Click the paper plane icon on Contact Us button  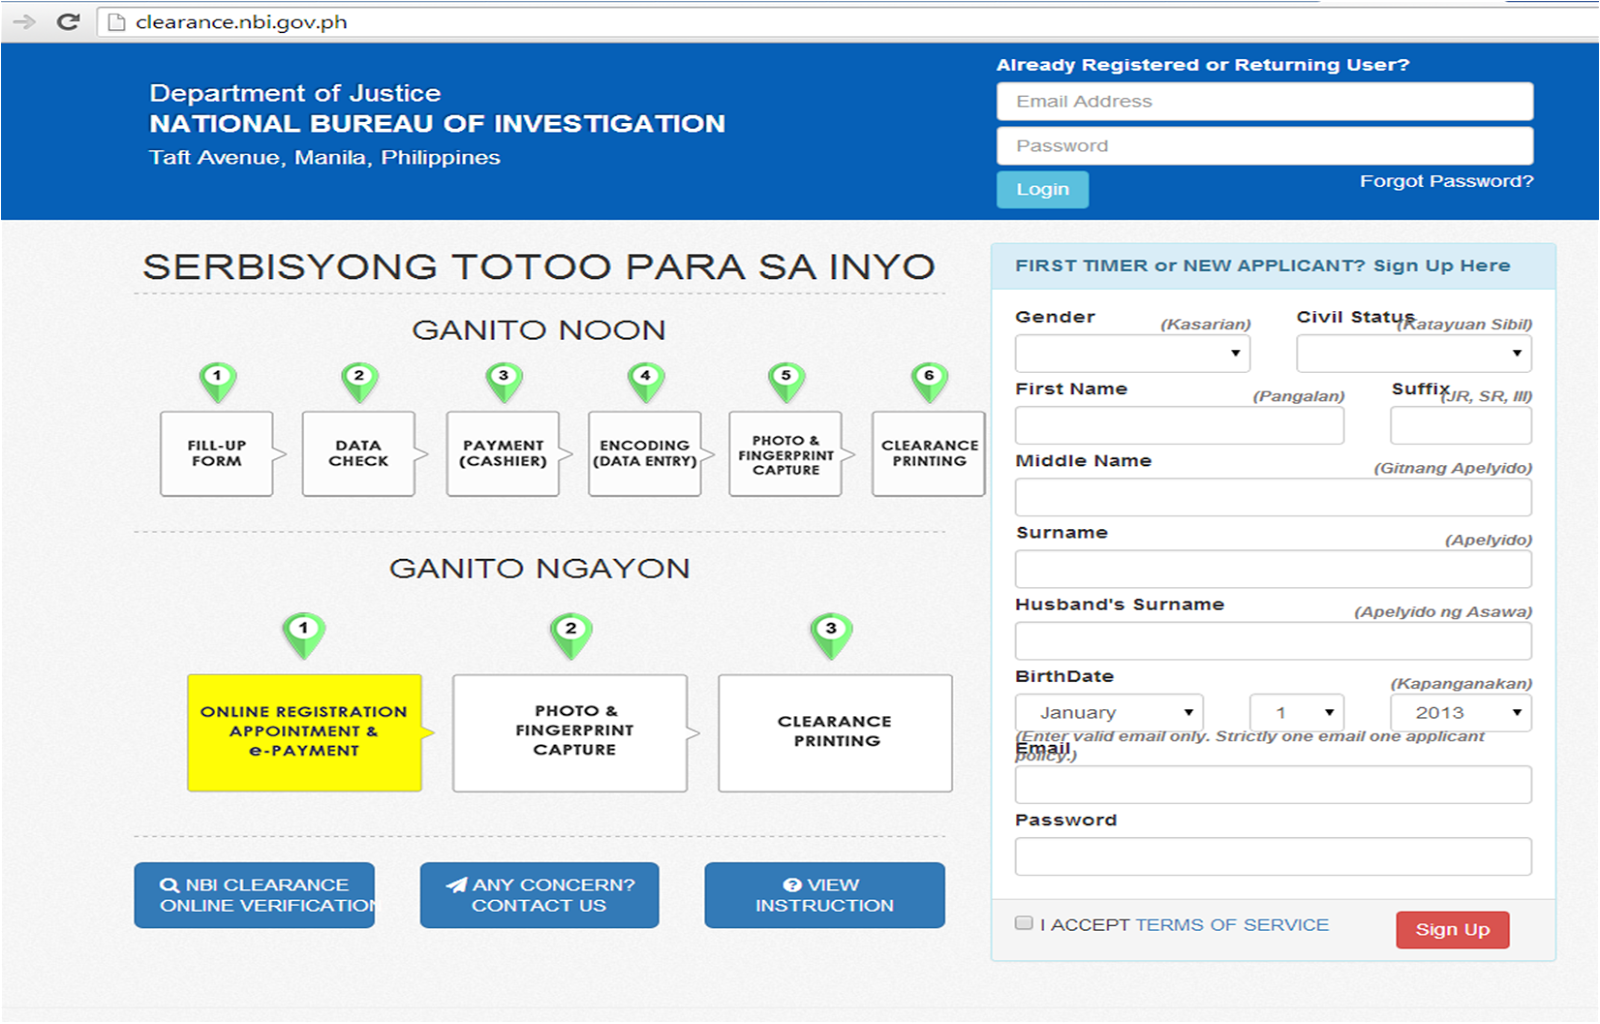(x=458, y=884)
